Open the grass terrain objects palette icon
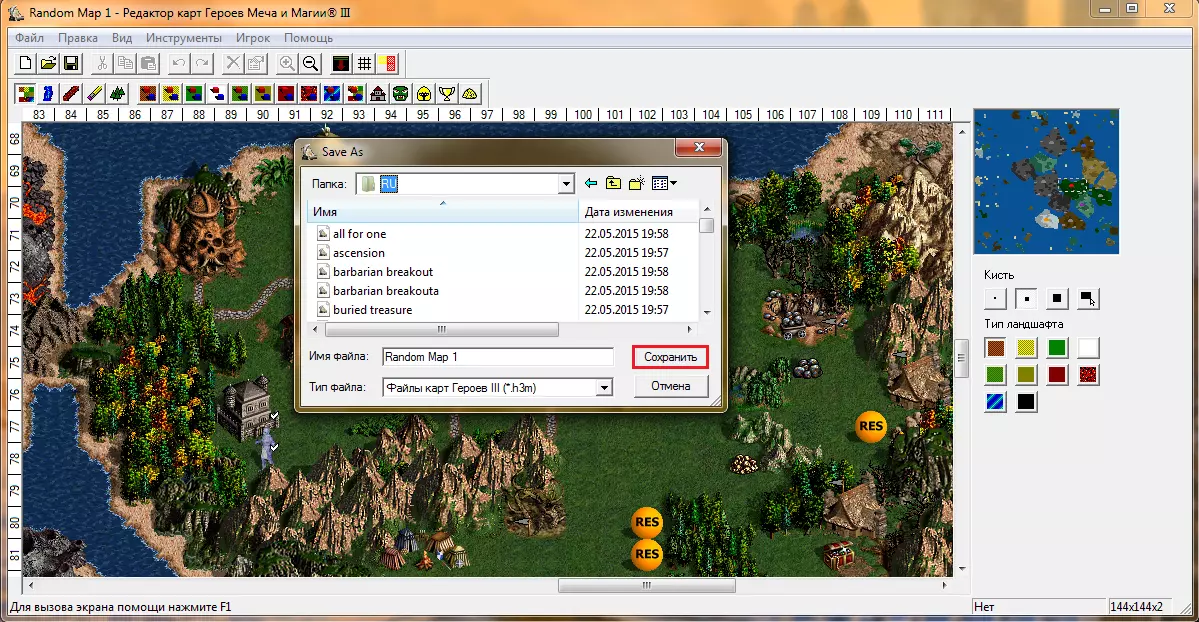Viewport: 1199px width, 622px height. (194, 94)
